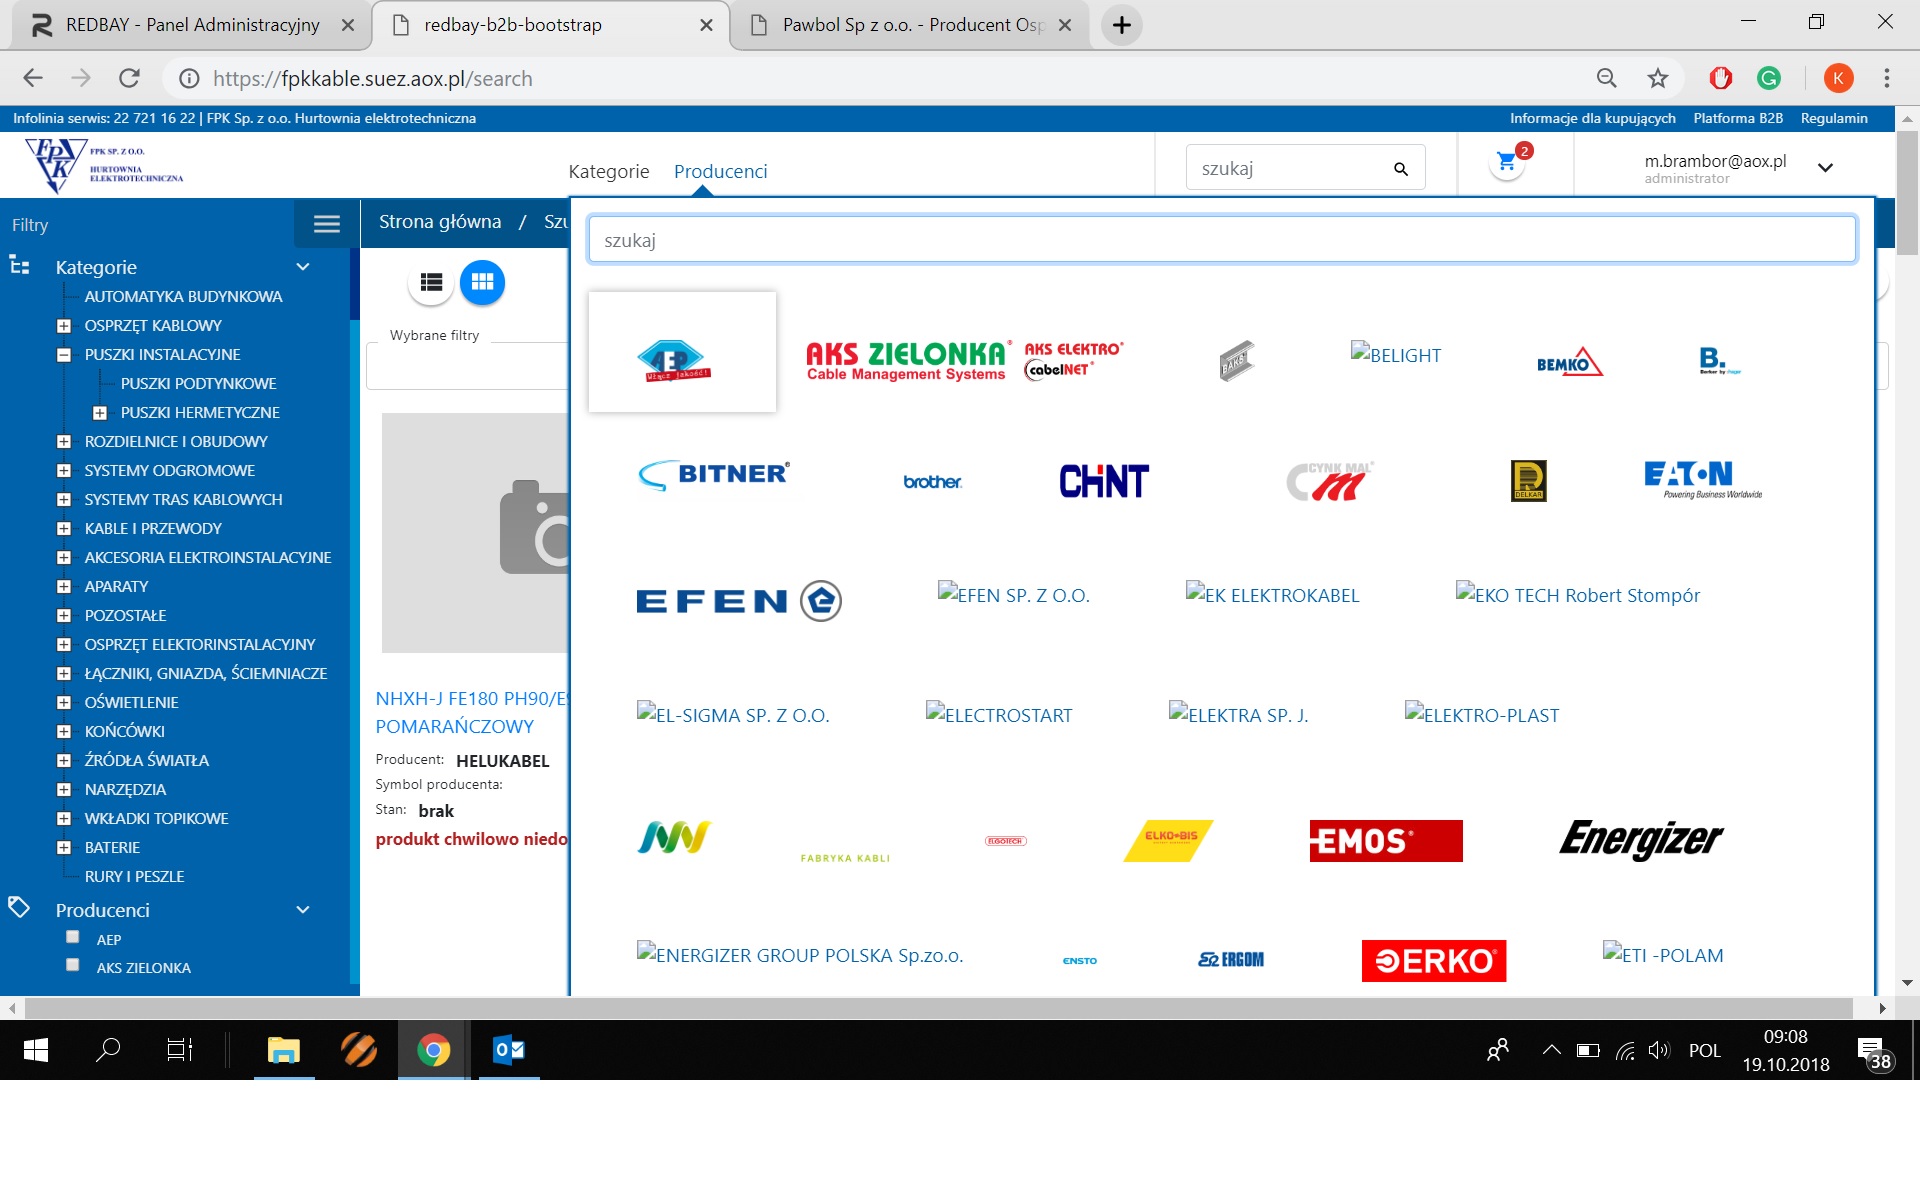
Task: Open the shopping cart icon
Action: click(1507, 163)
